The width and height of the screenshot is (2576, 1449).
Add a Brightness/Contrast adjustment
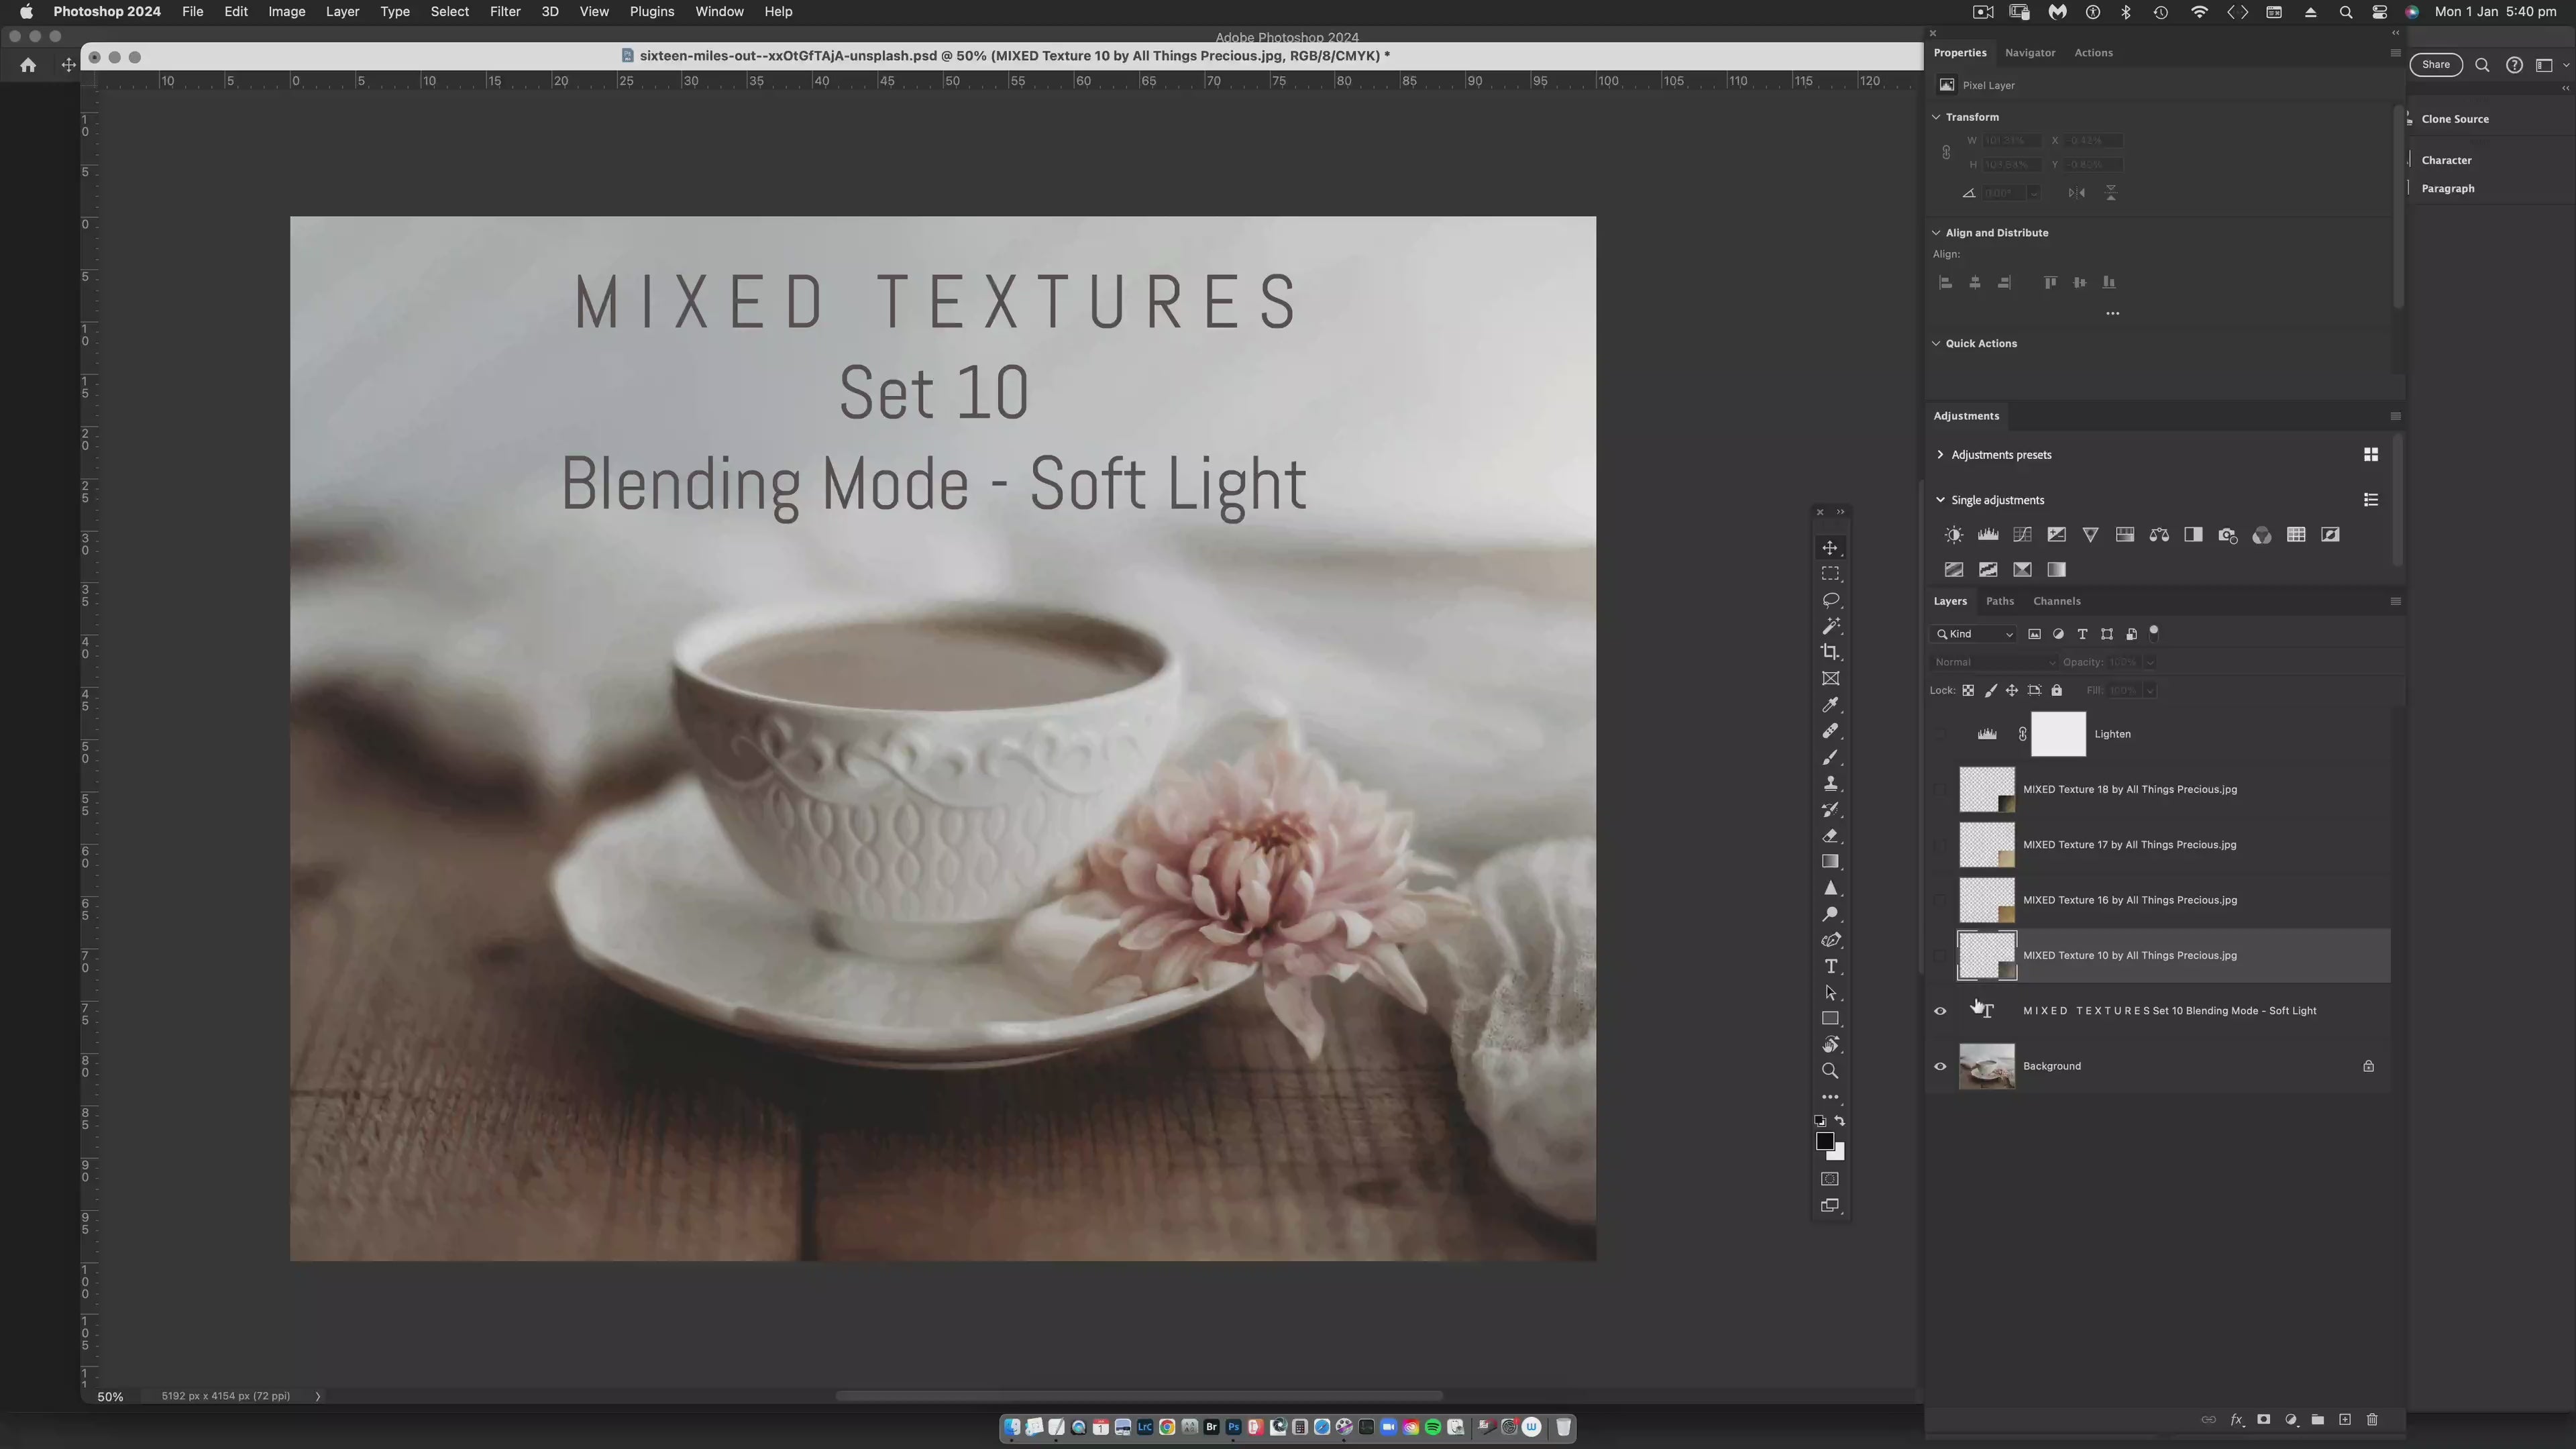click(x=1954, y=534)
